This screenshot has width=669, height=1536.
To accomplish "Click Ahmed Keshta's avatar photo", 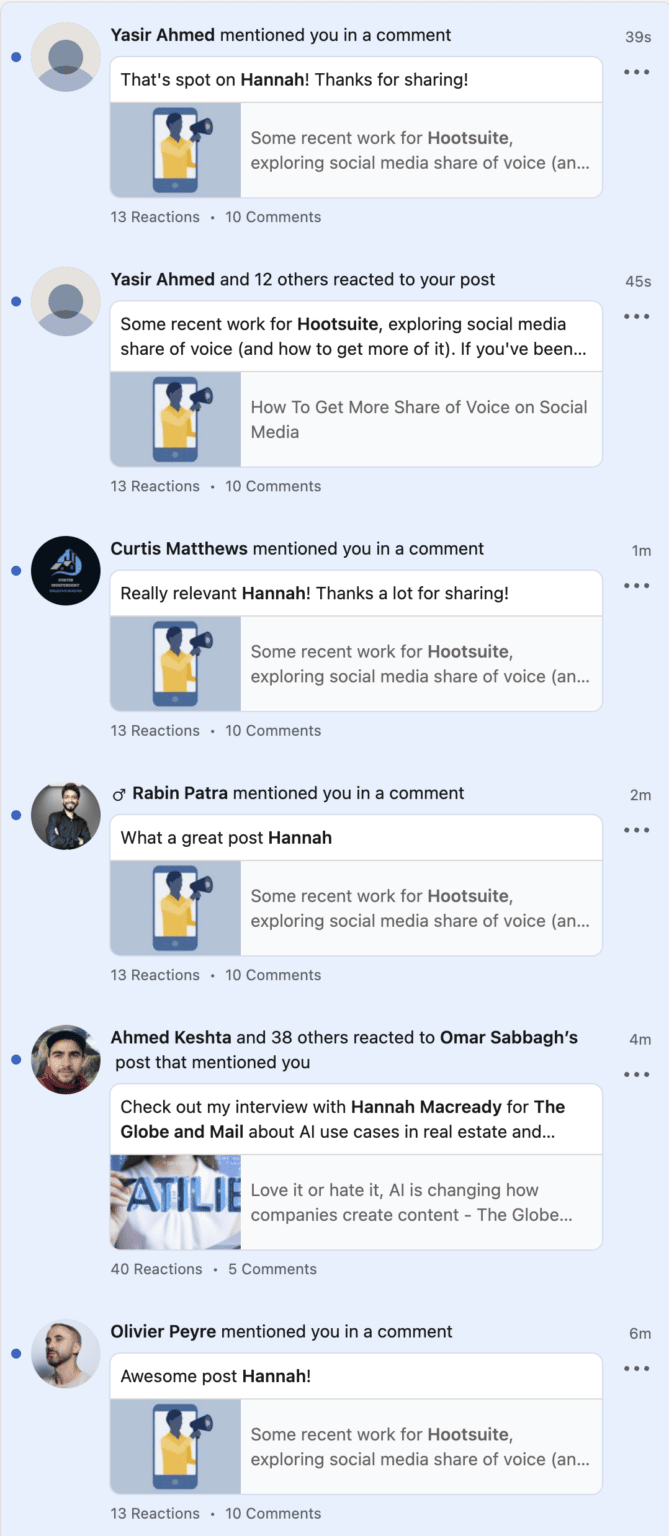I will (x=64, y=1060).
